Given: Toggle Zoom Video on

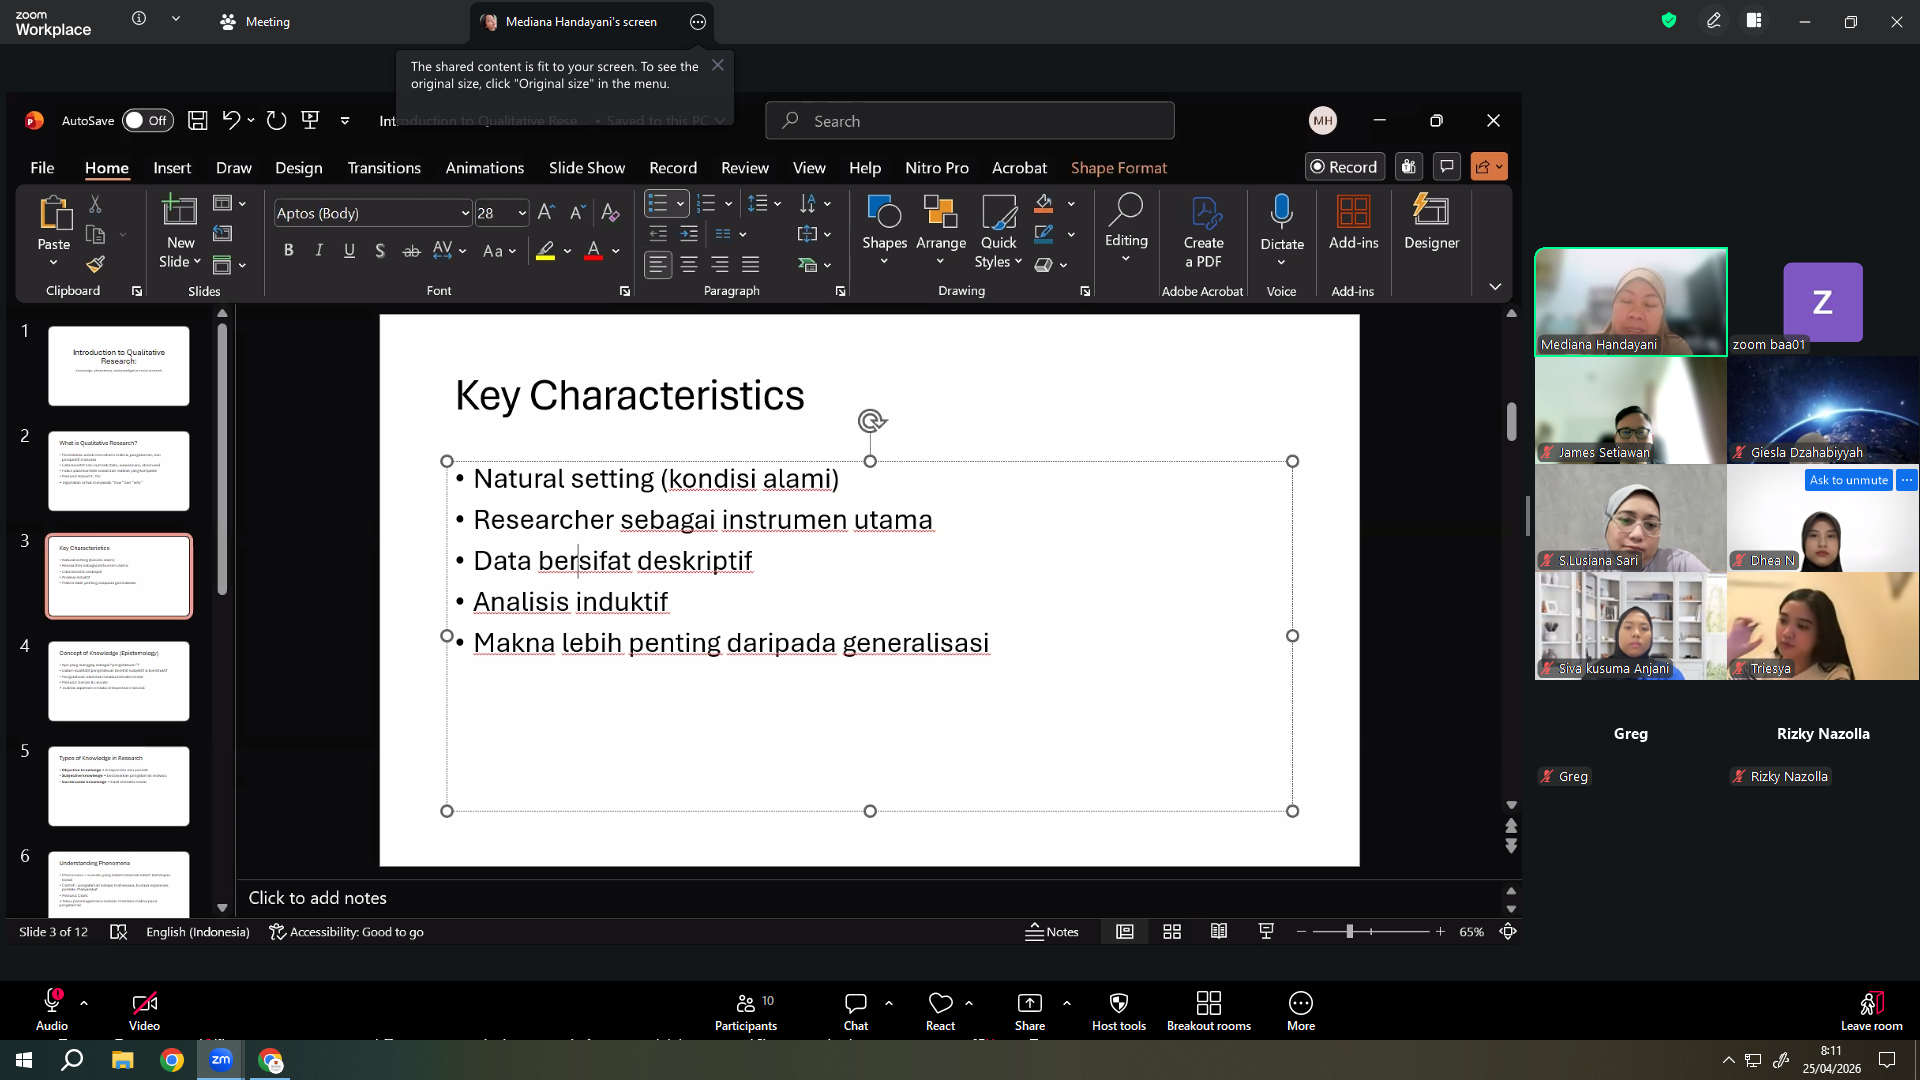Looking at the screenshot, I should [x=144, y=1011].
